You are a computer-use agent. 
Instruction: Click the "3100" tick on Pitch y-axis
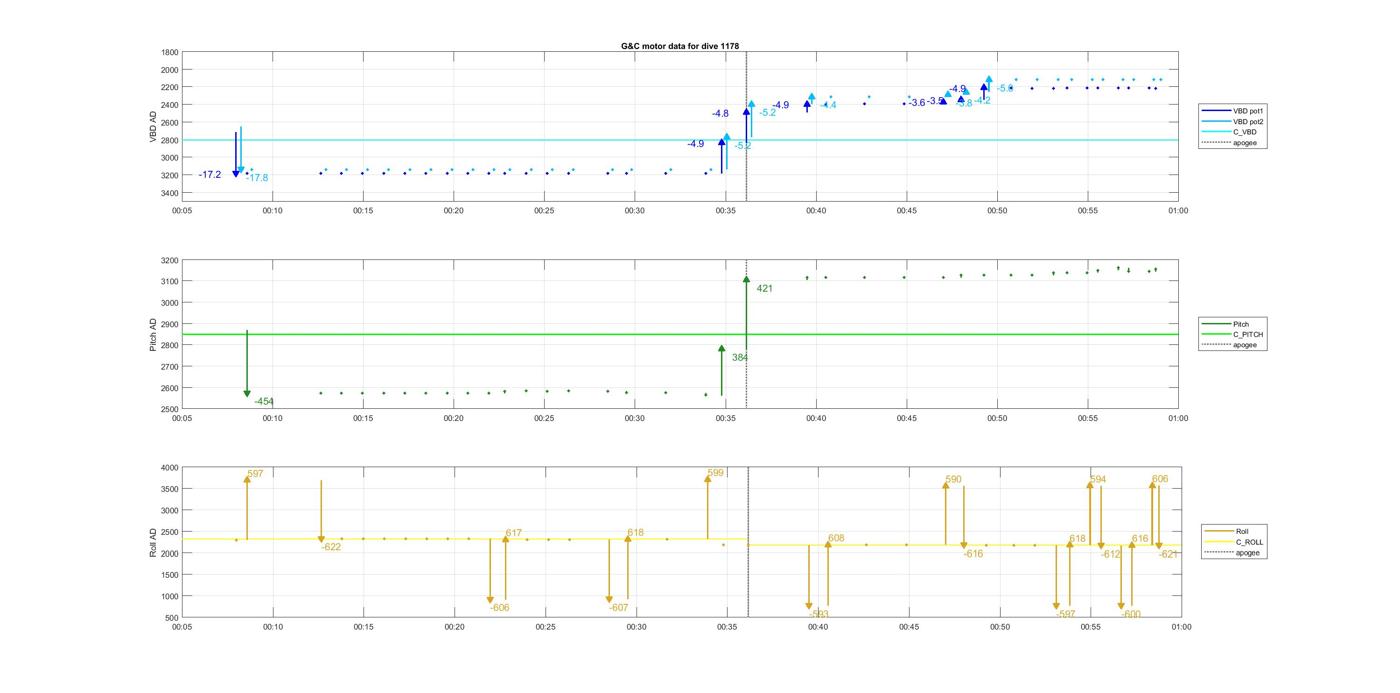170,282
